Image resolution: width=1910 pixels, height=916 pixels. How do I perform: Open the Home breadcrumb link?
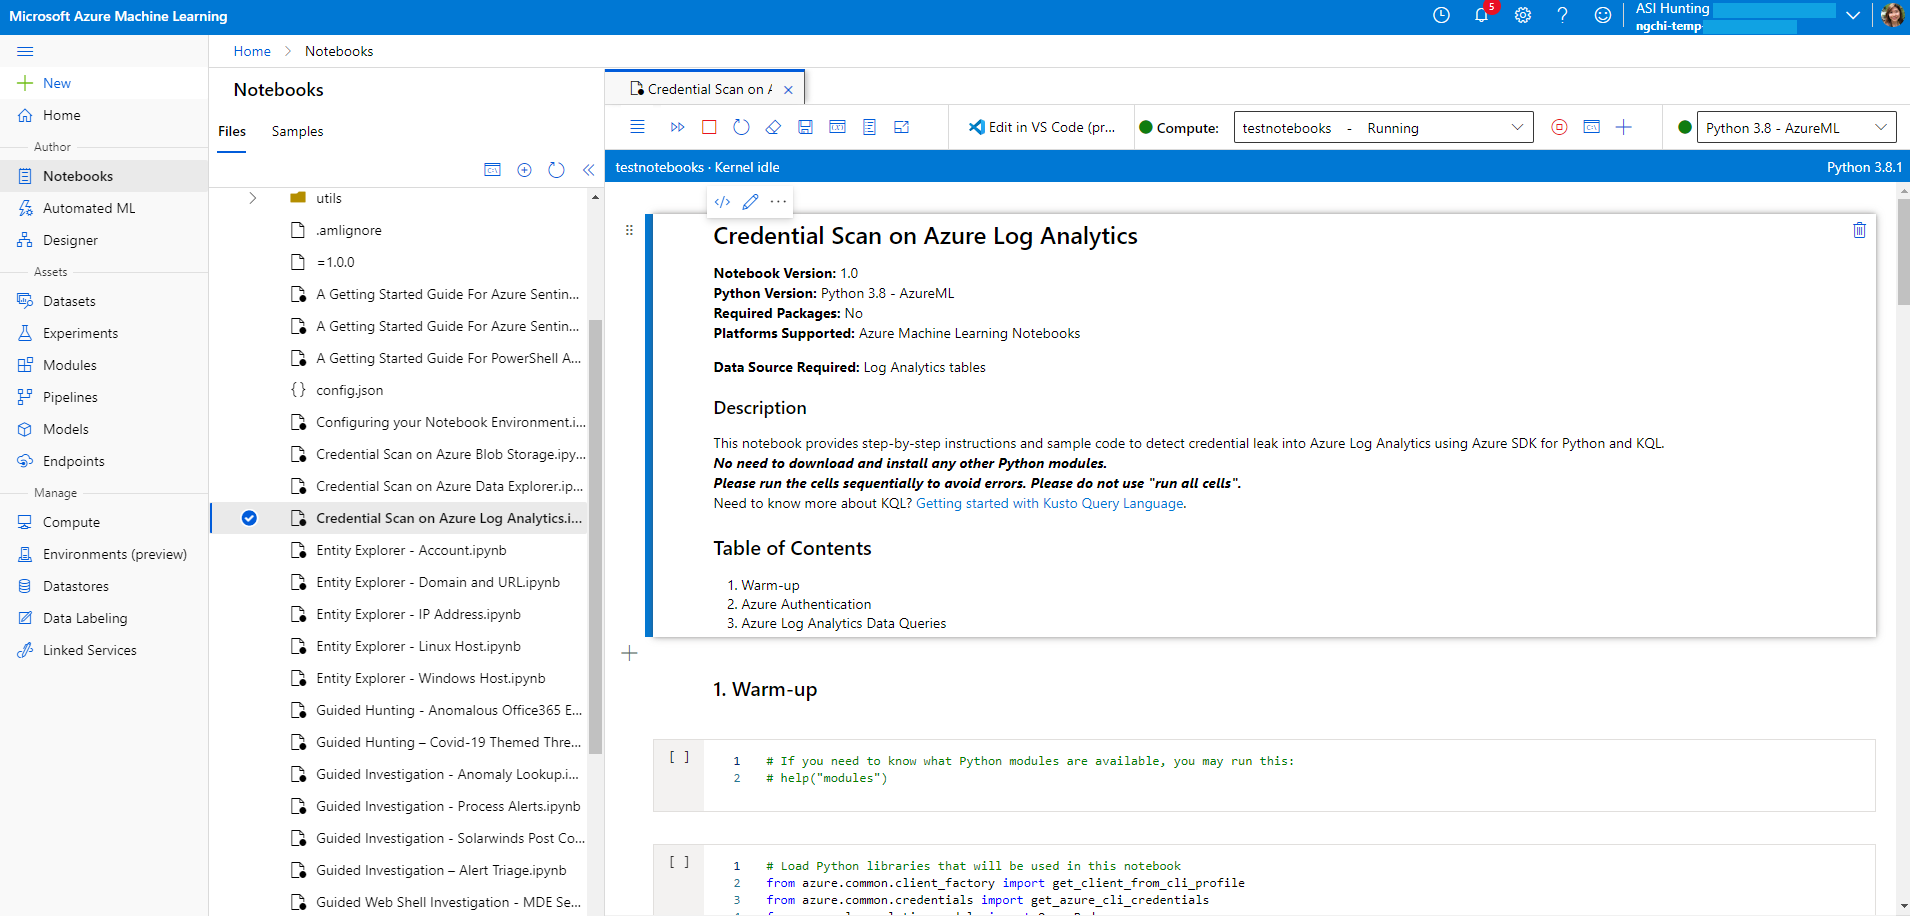pos(252,51)
